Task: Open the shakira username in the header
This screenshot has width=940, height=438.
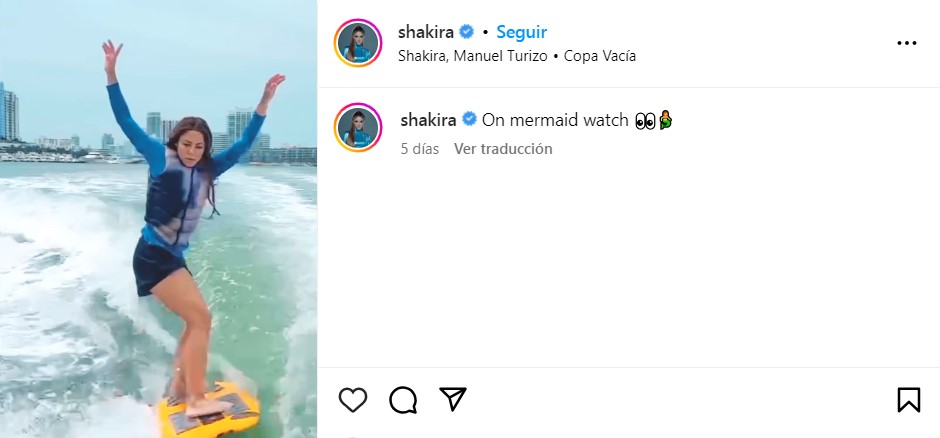Action: [426, 32]
